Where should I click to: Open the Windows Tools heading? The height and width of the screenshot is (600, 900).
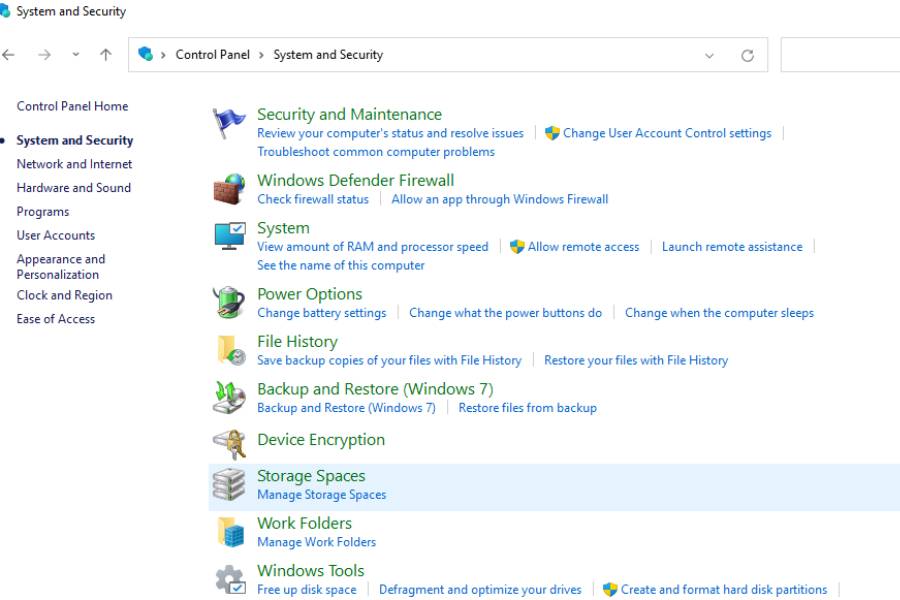pyautogui.click(x=311, y=571)
